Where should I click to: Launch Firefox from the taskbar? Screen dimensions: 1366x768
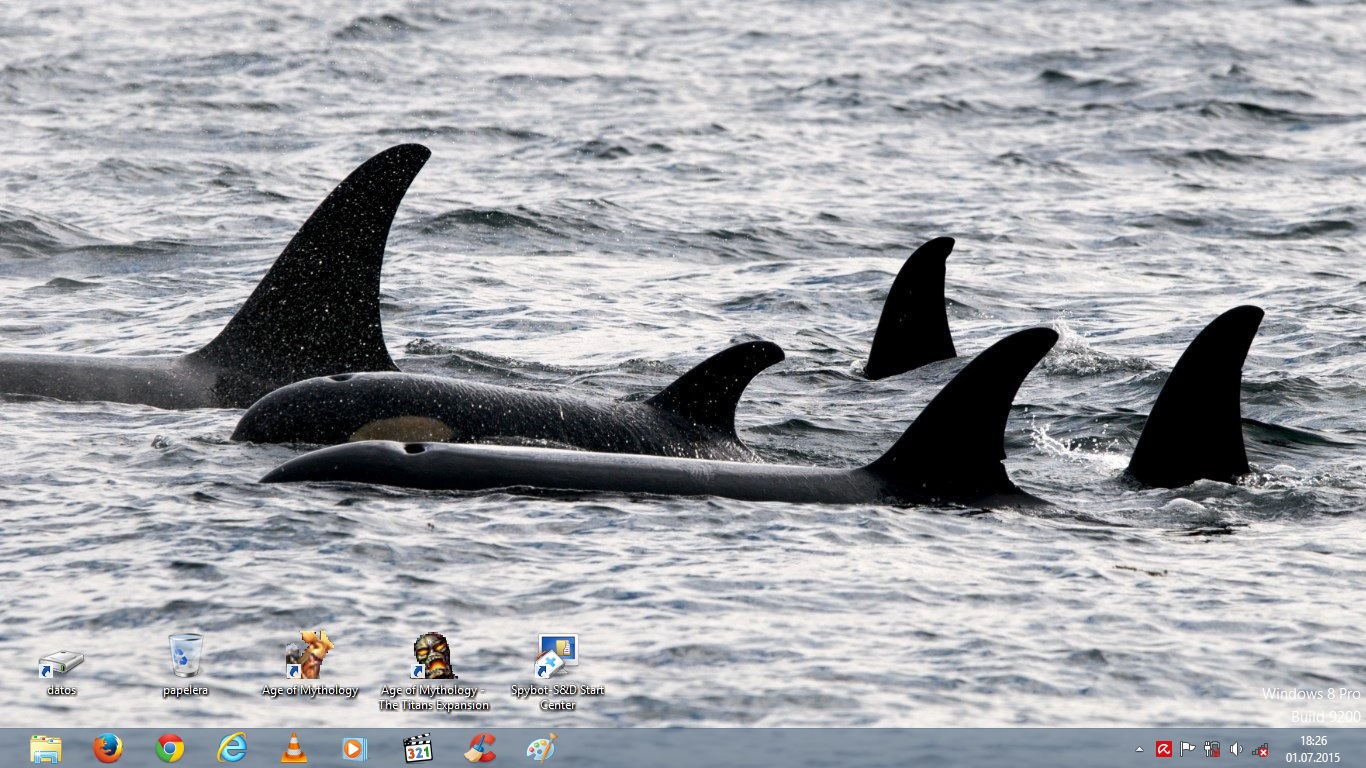(x=107, y=748)
